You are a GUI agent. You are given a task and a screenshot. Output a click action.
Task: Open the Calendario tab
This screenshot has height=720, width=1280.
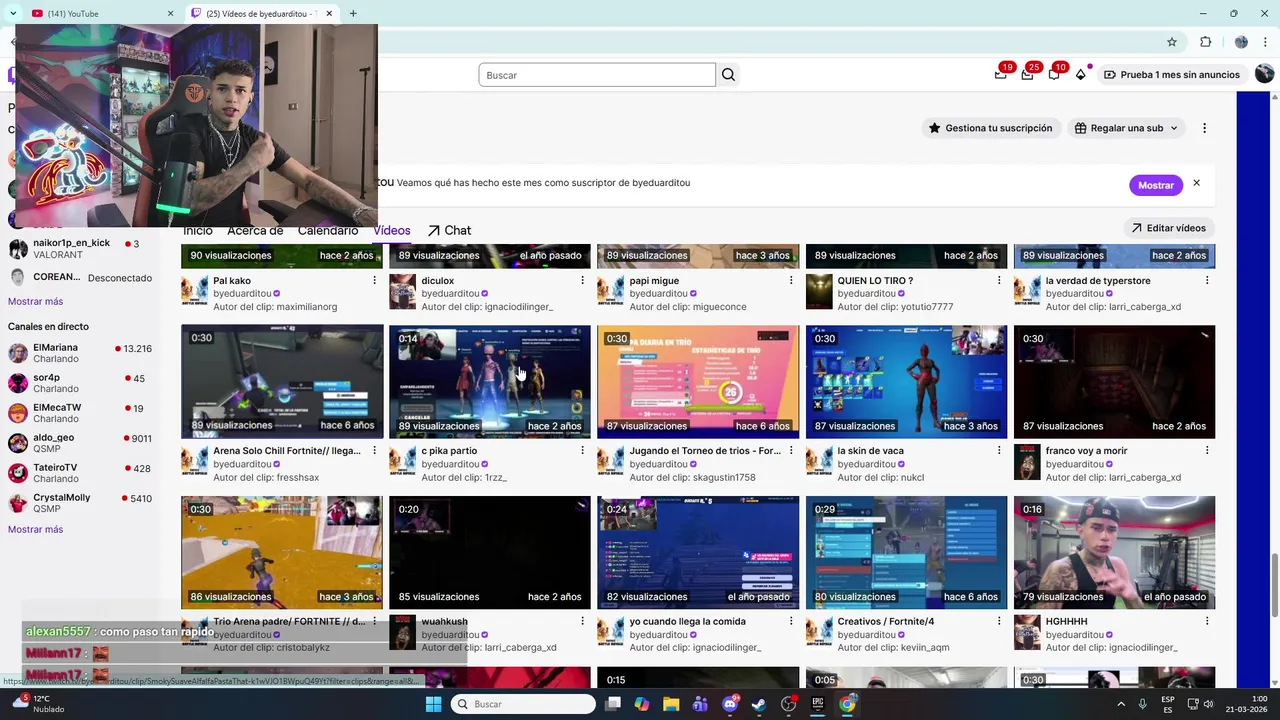pos(328,230)
